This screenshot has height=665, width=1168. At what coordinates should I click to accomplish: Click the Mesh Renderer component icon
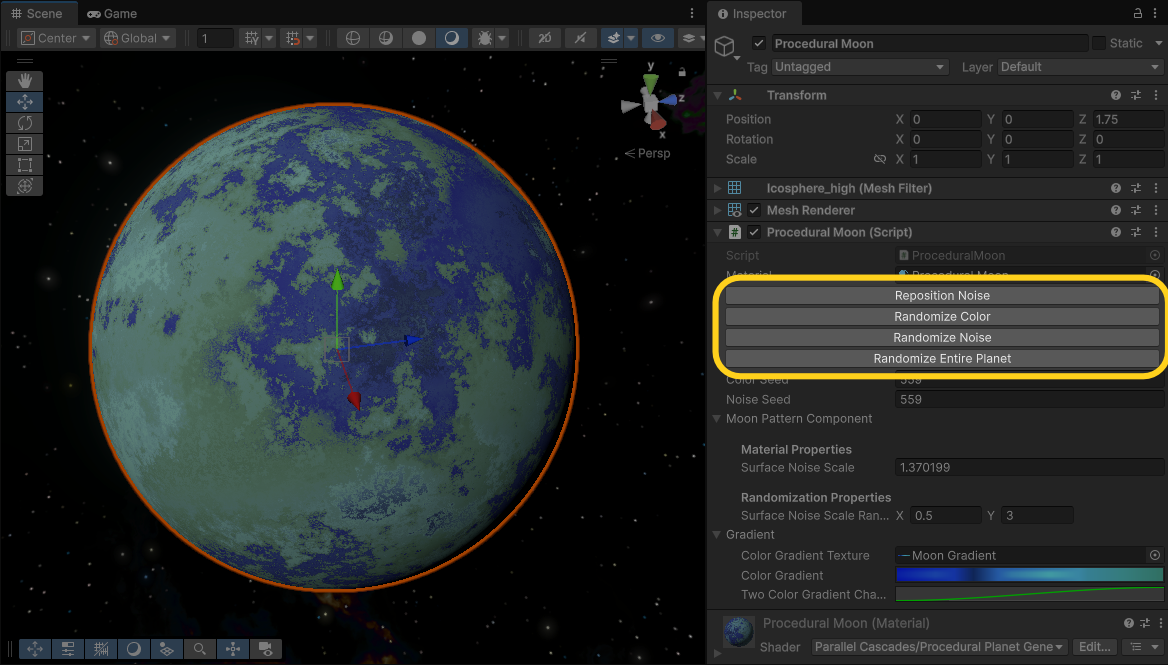point(735,210)
